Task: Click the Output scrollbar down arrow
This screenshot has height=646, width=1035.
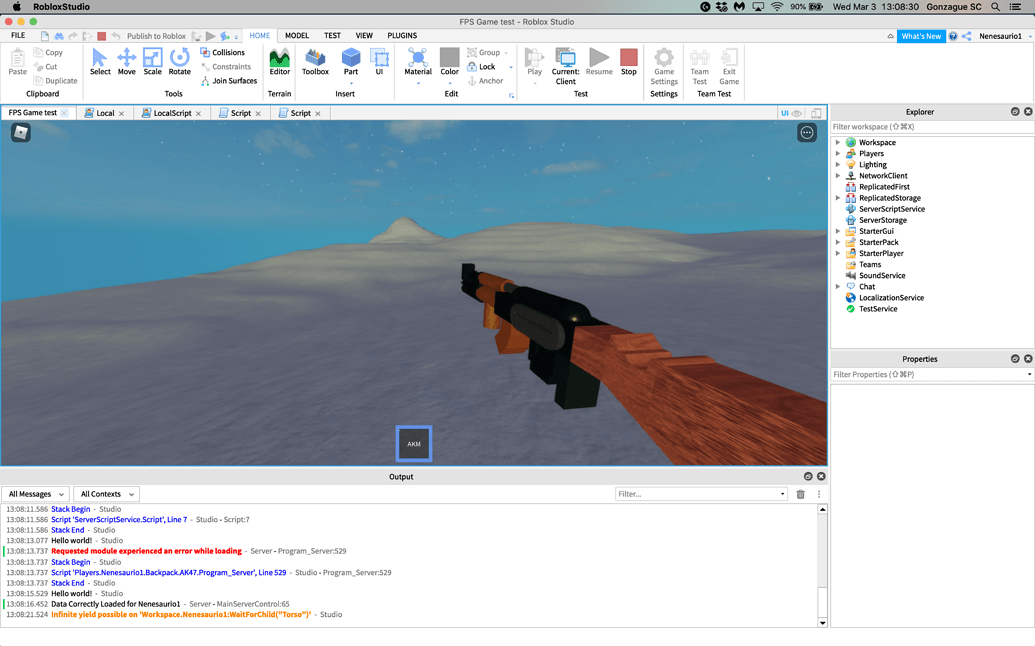Action: click(822, 622)
